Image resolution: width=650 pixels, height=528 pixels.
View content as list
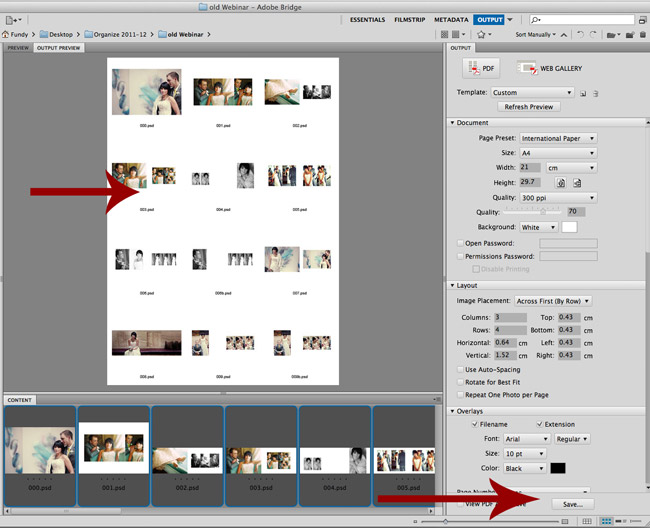[635, 521]
